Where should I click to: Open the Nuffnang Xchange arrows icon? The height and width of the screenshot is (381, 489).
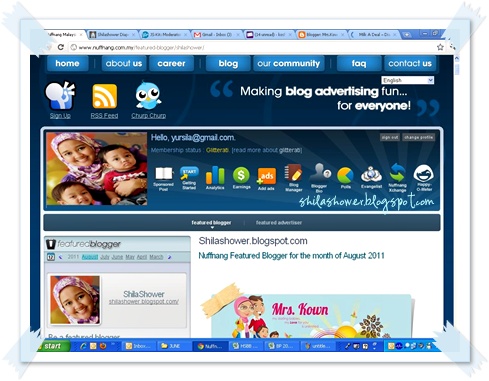pyautogui.click(x=398, y=172)
